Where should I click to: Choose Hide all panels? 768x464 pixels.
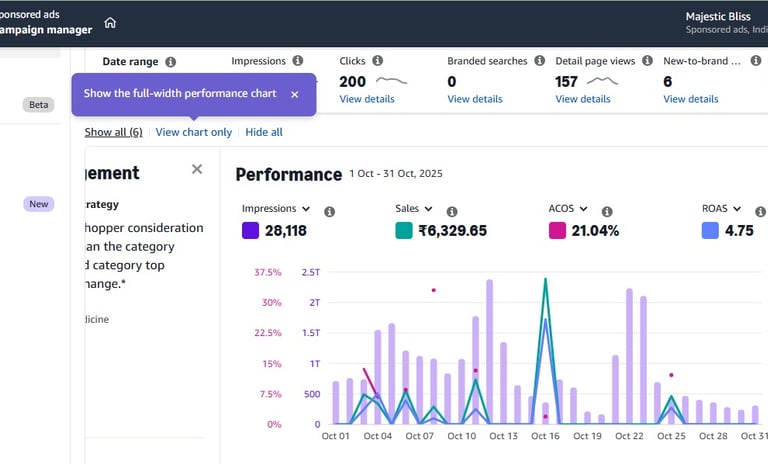[x=264, y=132]
